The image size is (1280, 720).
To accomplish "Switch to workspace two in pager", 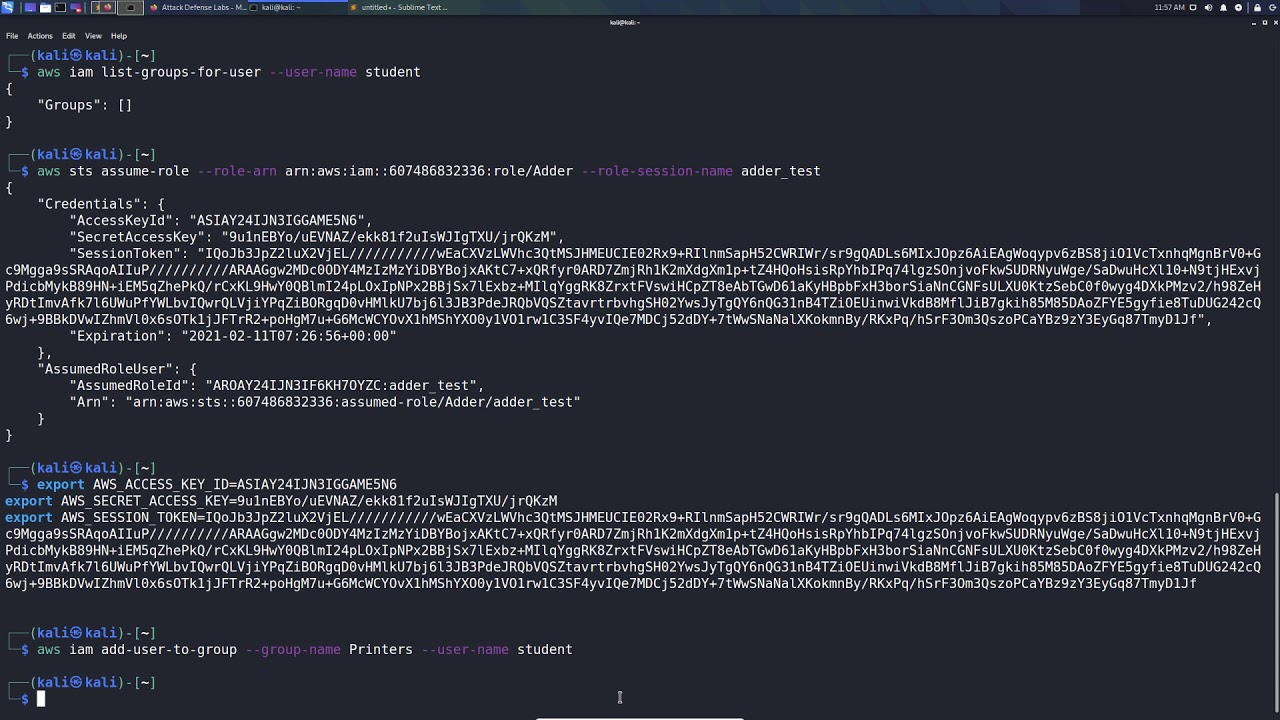I will (130, 7).
